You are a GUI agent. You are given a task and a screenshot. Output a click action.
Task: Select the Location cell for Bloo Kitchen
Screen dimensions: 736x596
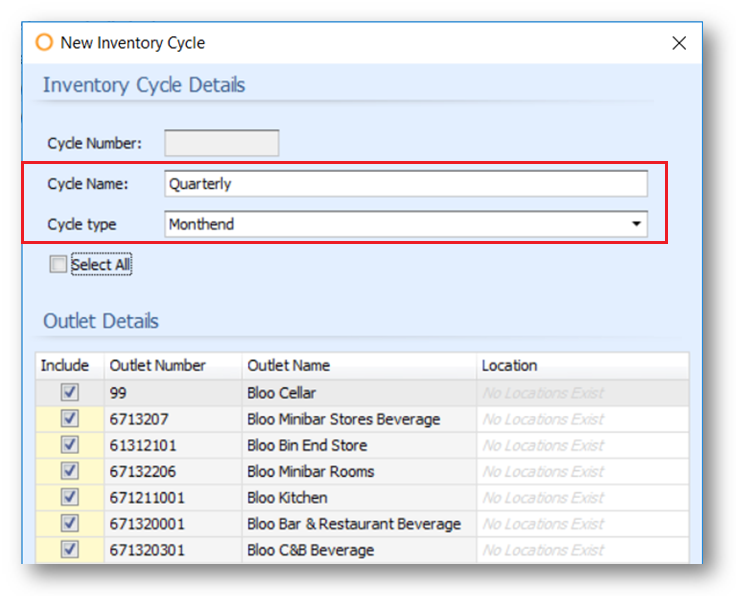pyautogui.click(x=581, y=497)
